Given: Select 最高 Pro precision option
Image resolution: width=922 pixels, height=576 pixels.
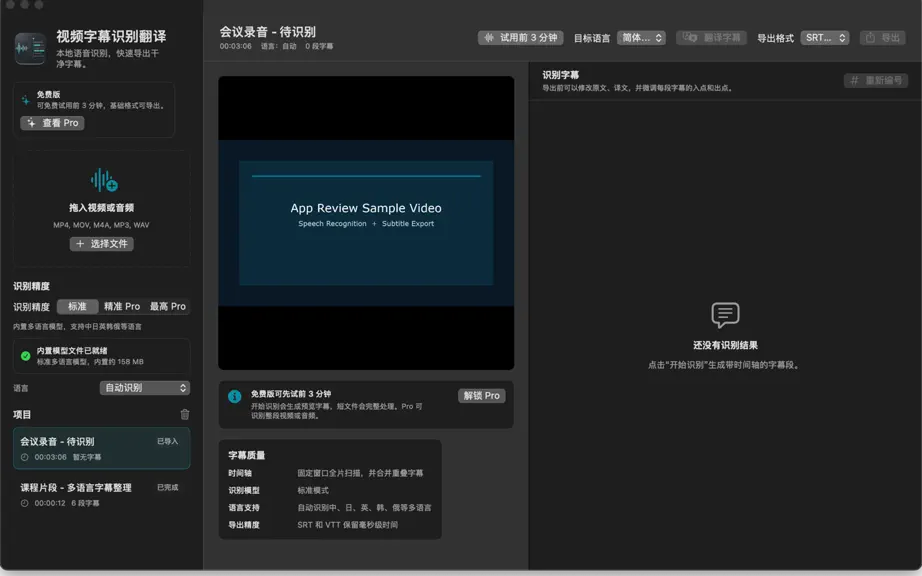Looking at the screenshot, I should pyautogui.click(x=168, y=306).
